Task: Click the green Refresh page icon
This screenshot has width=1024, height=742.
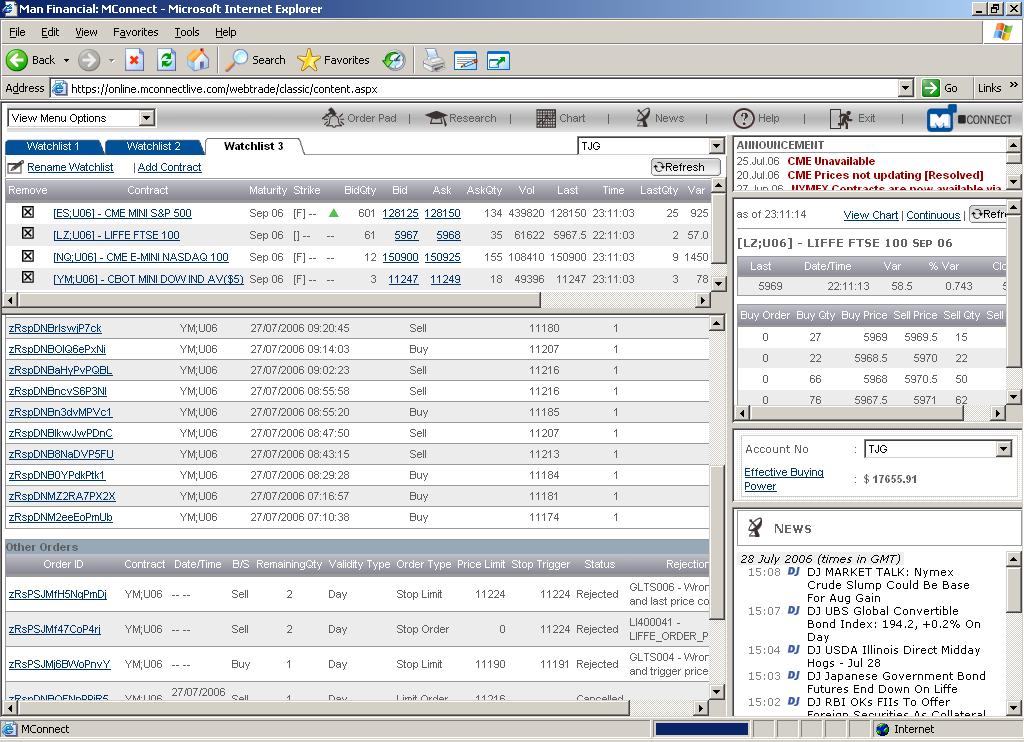Action: 167,60
